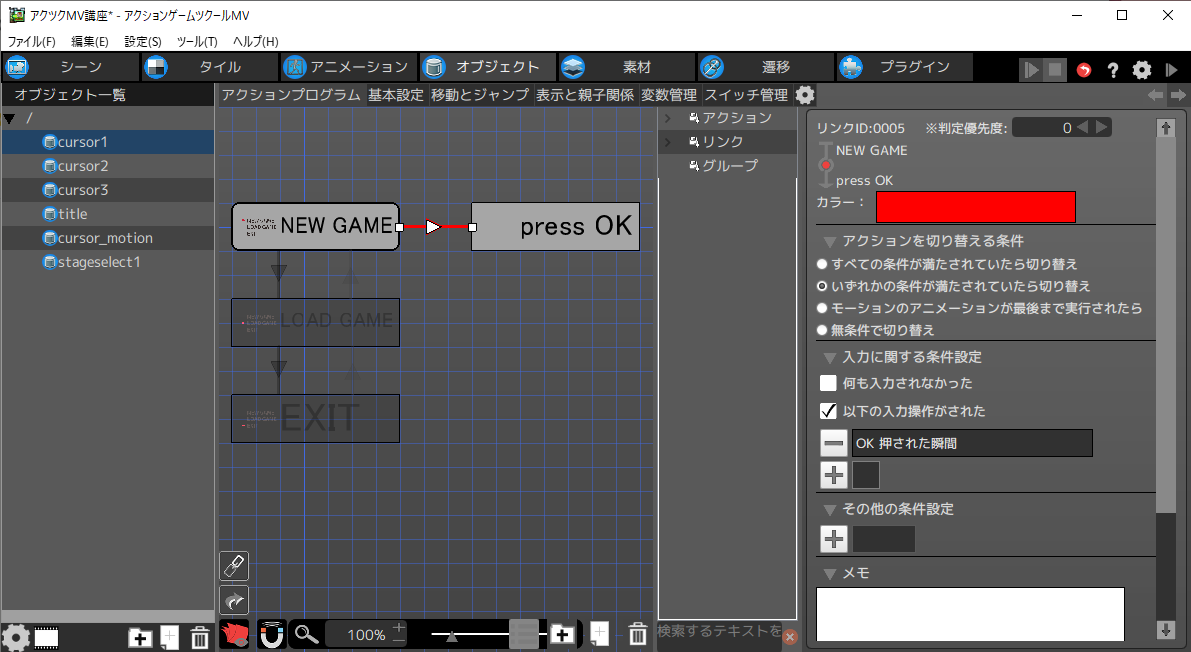1191x652 pixels.
Task: Click the gear icon beside スイッチ管理 tab
Action: [805, 95]
